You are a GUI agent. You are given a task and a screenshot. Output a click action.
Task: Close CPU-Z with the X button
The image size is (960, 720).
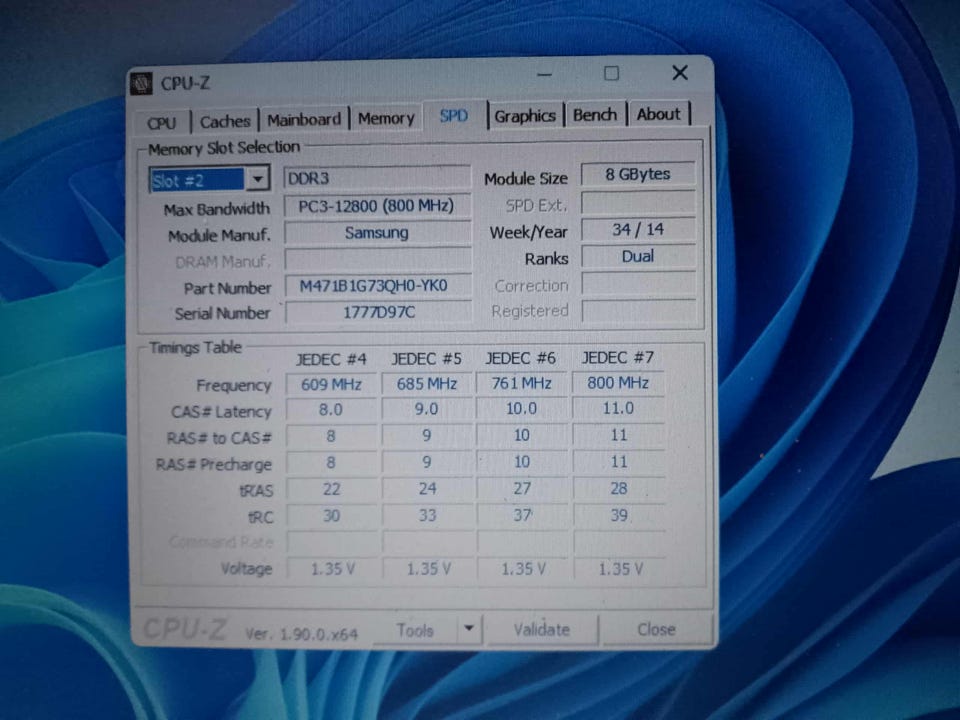click(680, 73)
